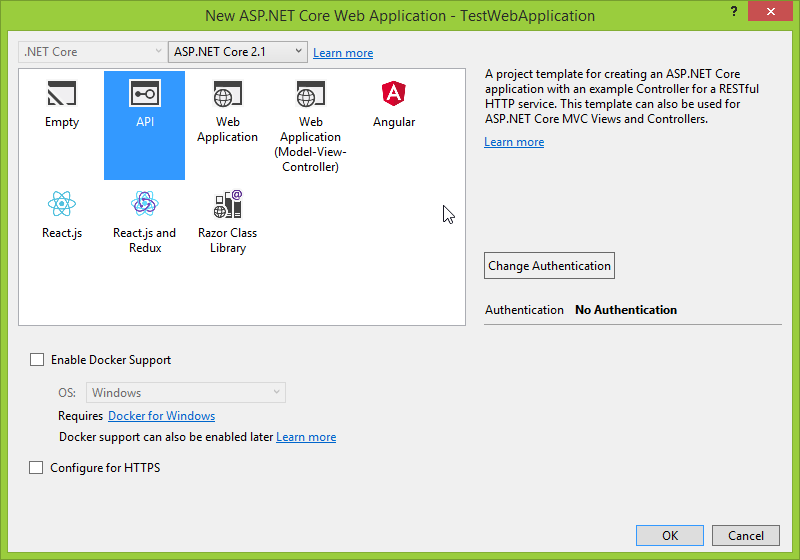Click the 'Angular' label text
The height and width of the screenshot is (560, 800).
[x=394, y=122]
